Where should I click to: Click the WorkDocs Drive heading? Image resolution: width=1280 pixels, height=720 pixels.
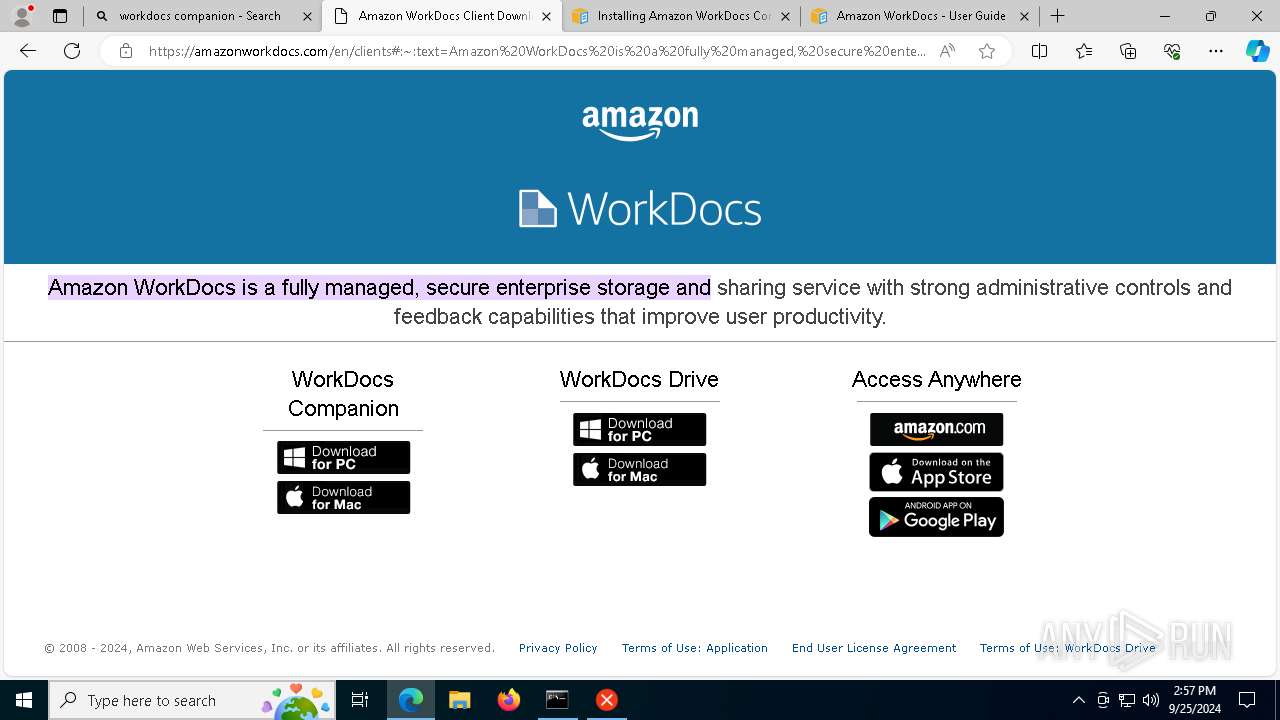click(x=639, y=380)
